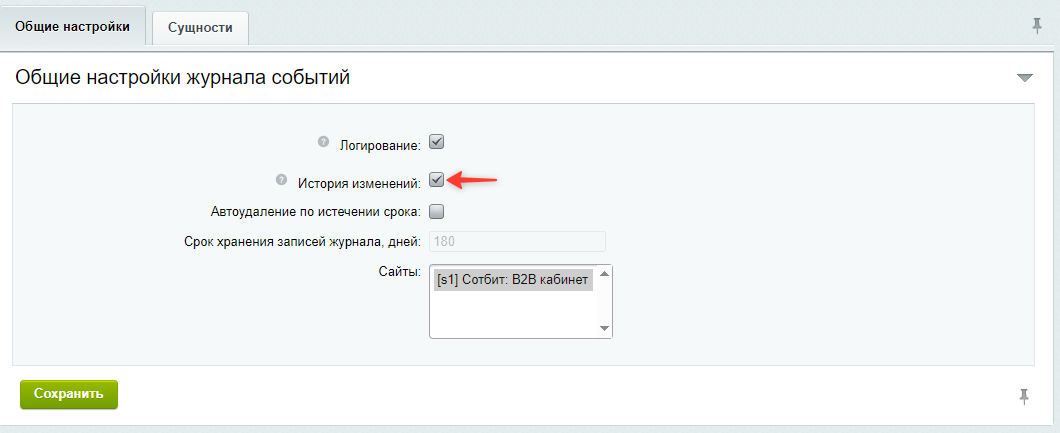Open the help hint beside Логирование

pos(323,142)
